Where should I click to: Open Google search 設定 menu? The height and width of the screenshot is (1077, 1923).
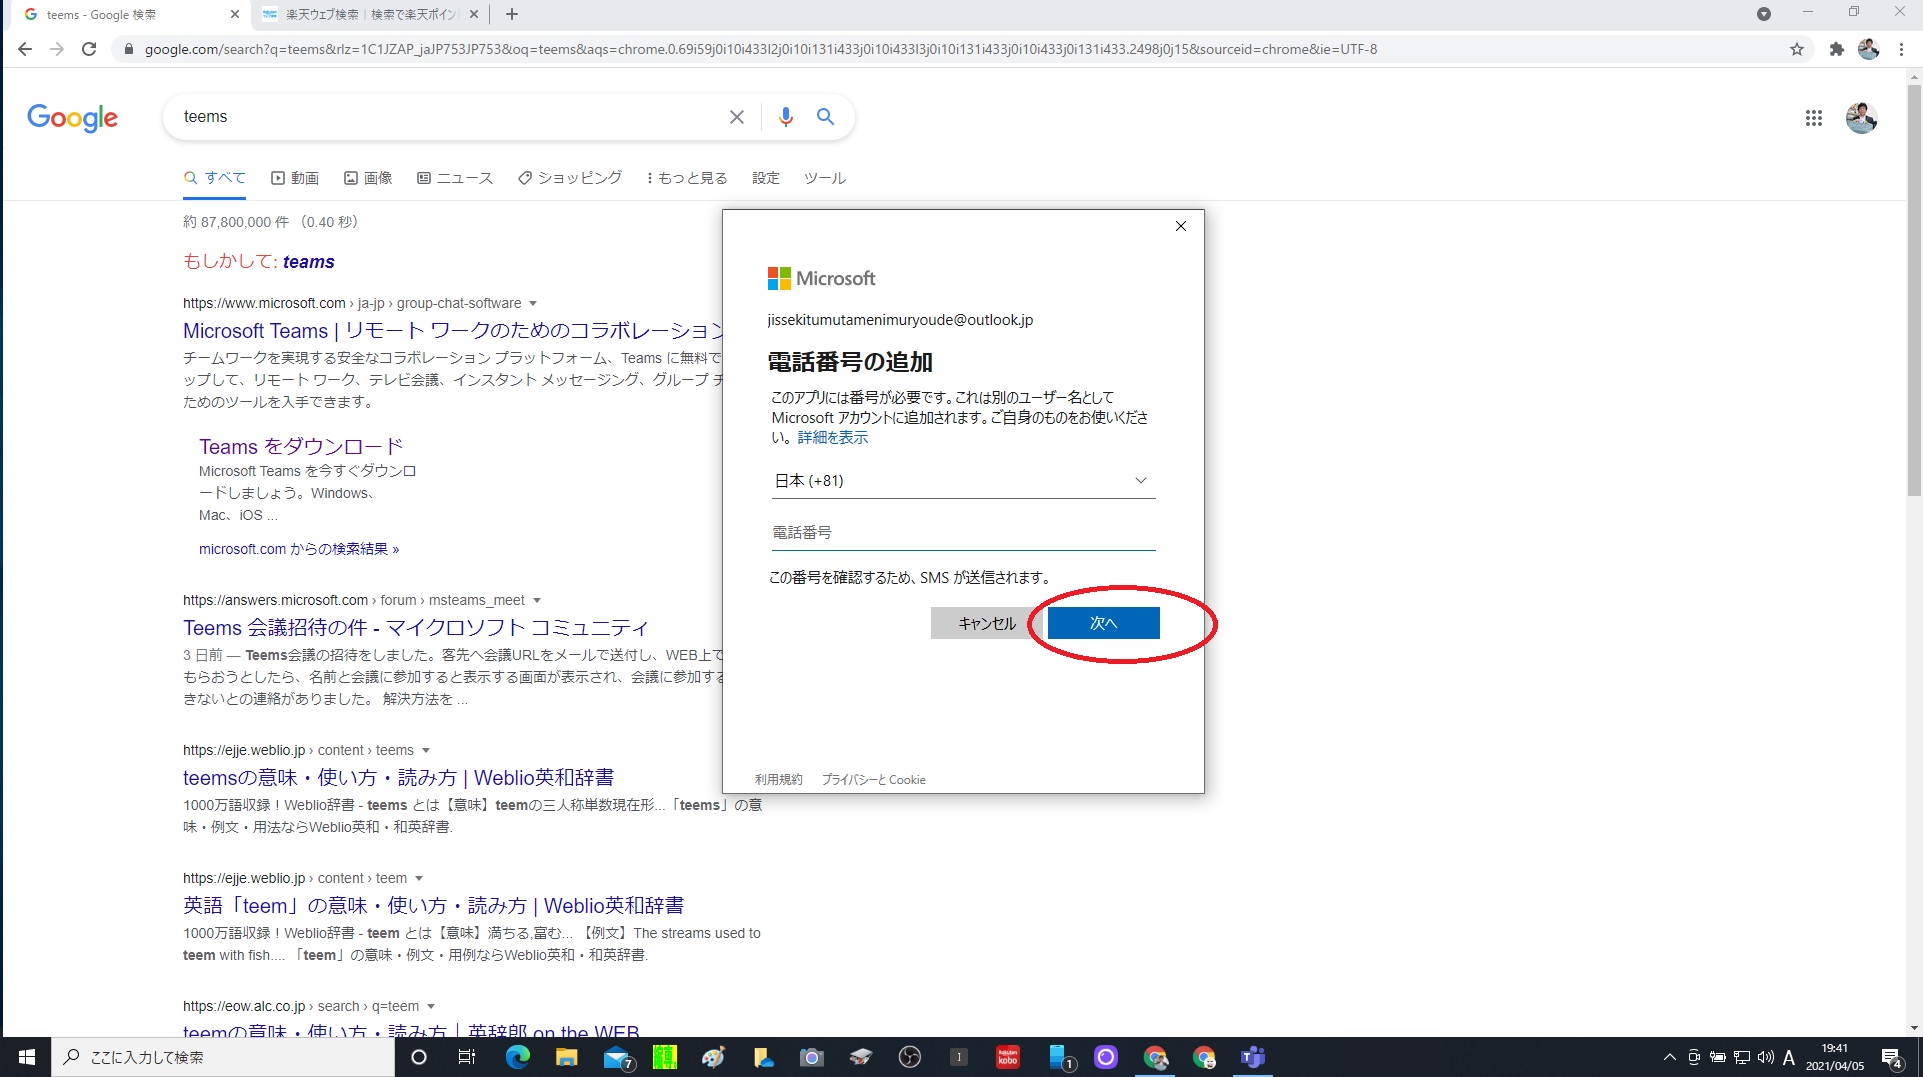(766, 178)
